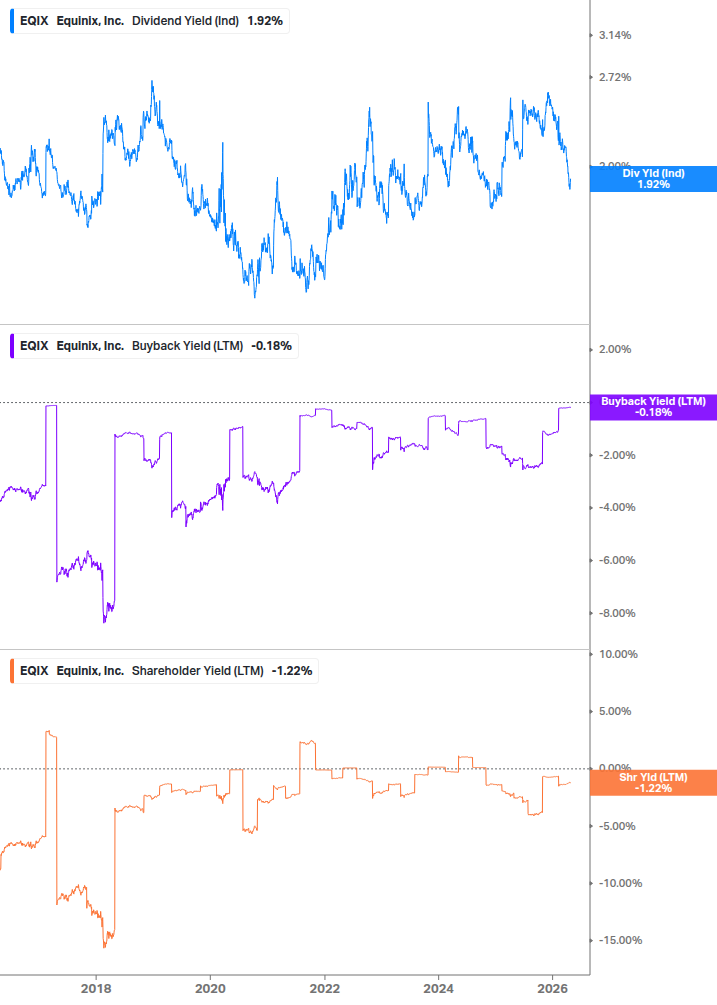Click the 2022 label on the time axis

click(325, 988)
